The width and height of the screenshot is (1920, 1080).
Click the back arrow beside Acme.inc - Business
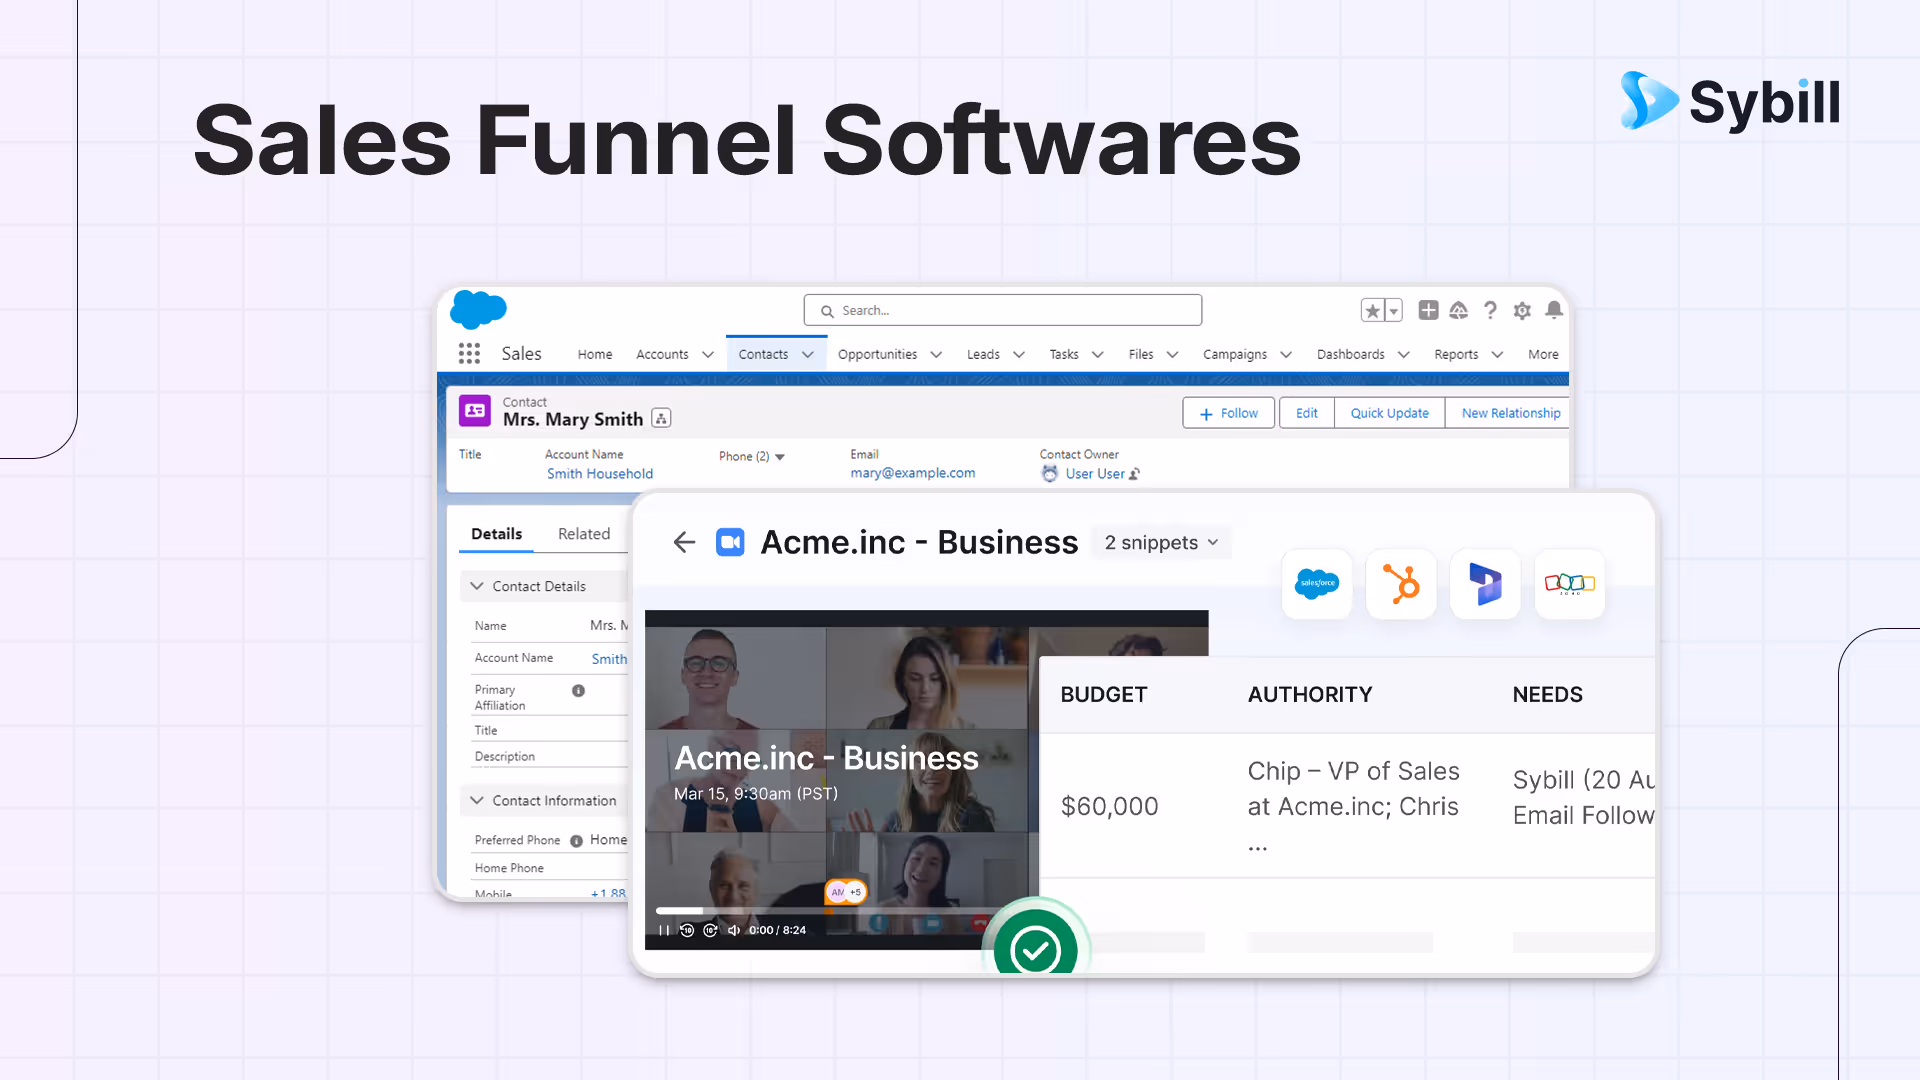(x=684, y=542)
